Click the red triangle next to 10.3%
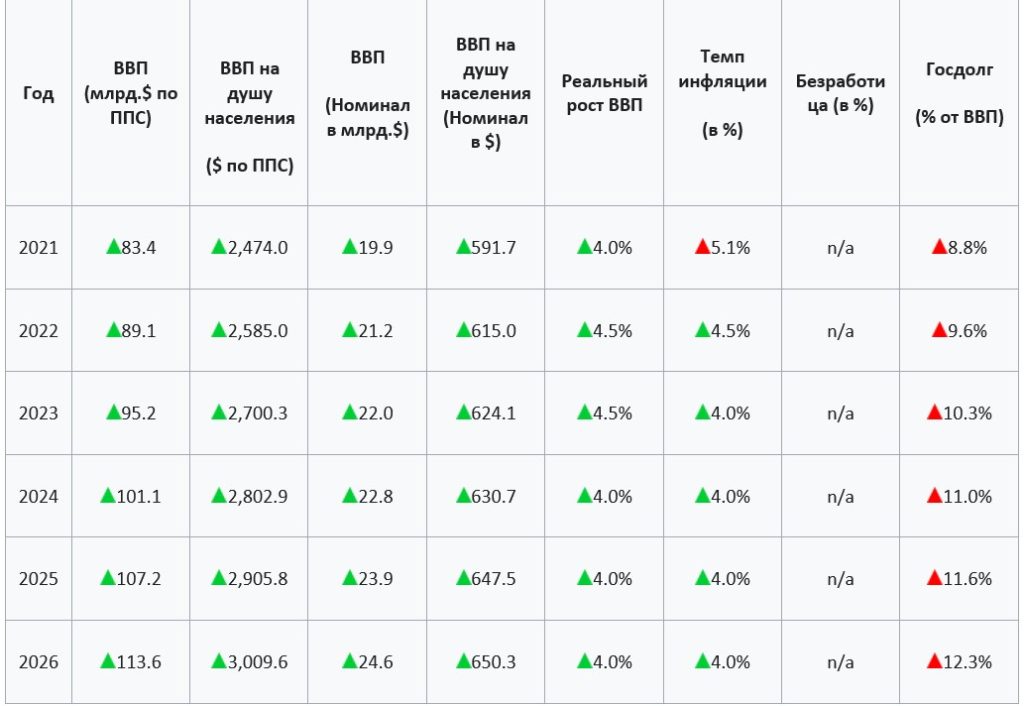 pyautogui.click(x=934, y=412)
